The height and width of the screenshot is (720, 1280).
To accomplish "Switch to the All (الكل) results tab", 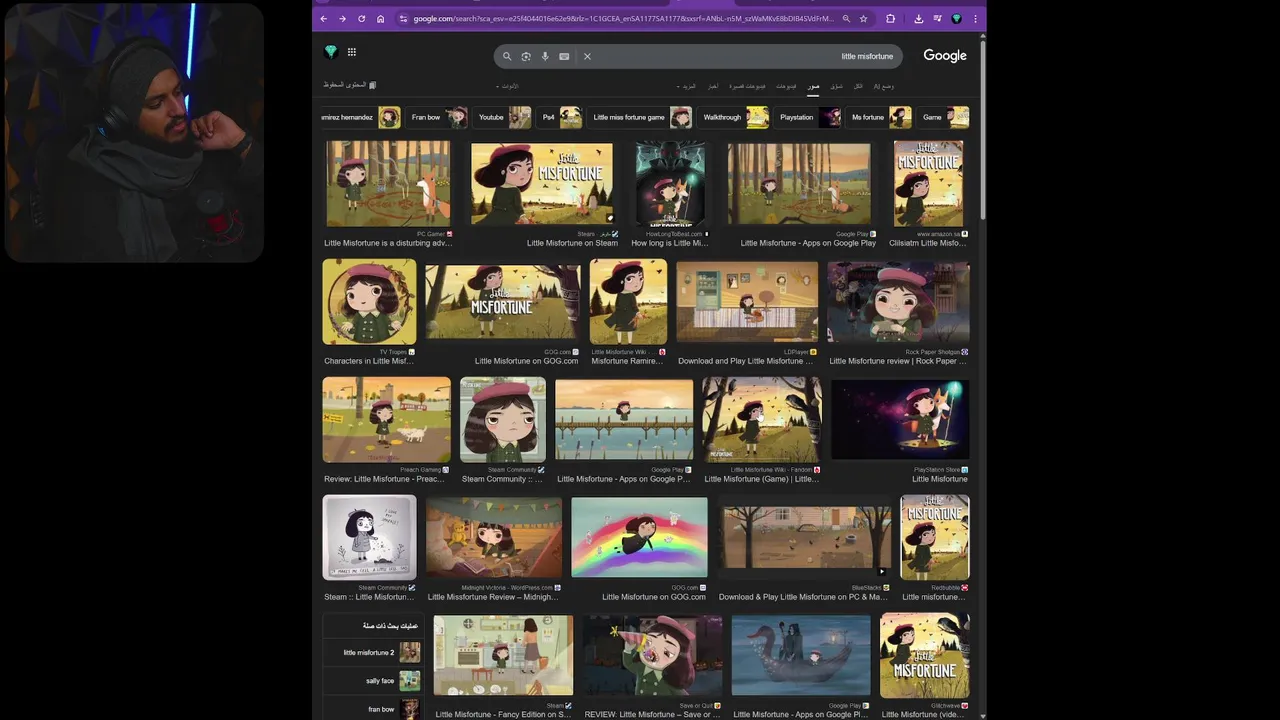I will point(858,87).
